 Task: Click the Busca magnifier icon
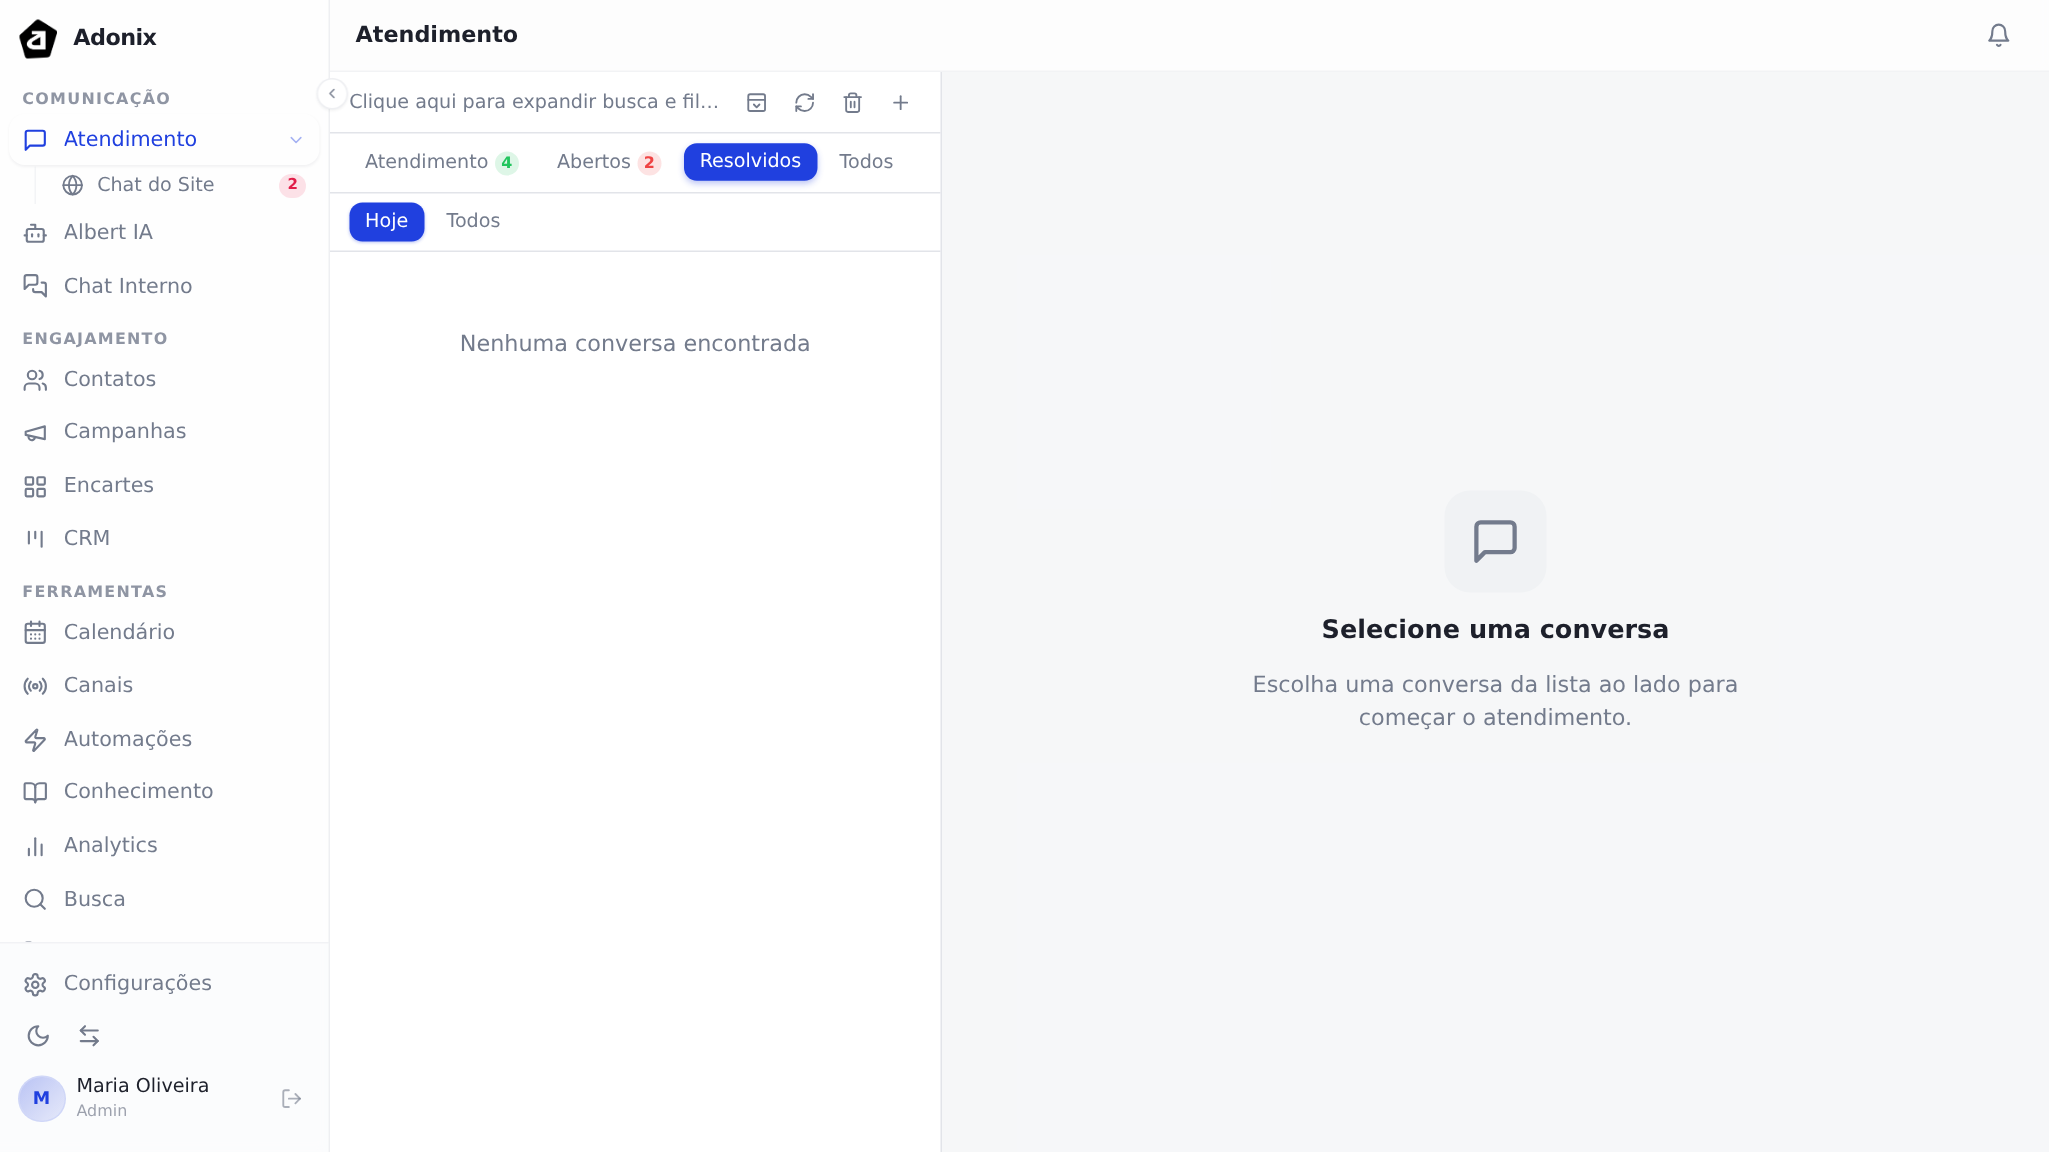pyautogui.click(x=35, y=900)
